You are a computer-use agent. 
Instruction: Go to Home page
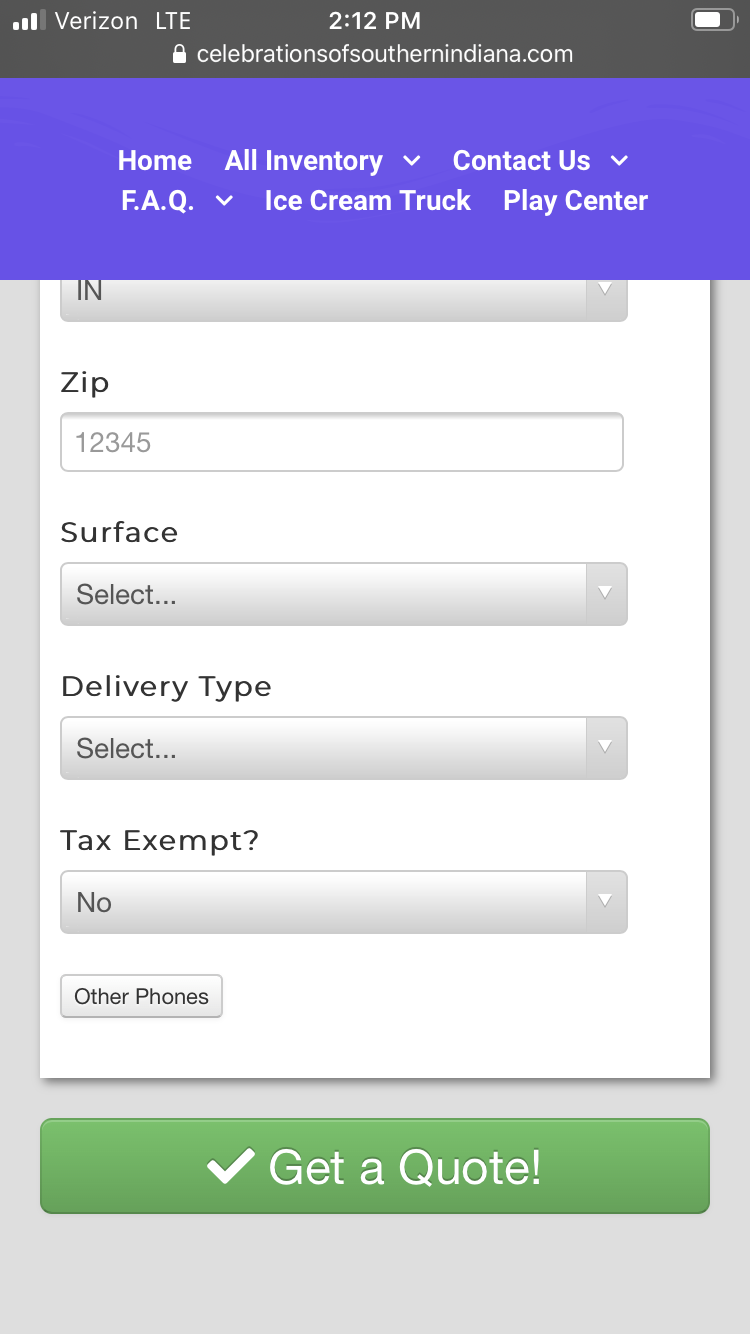tap(155, 161)
